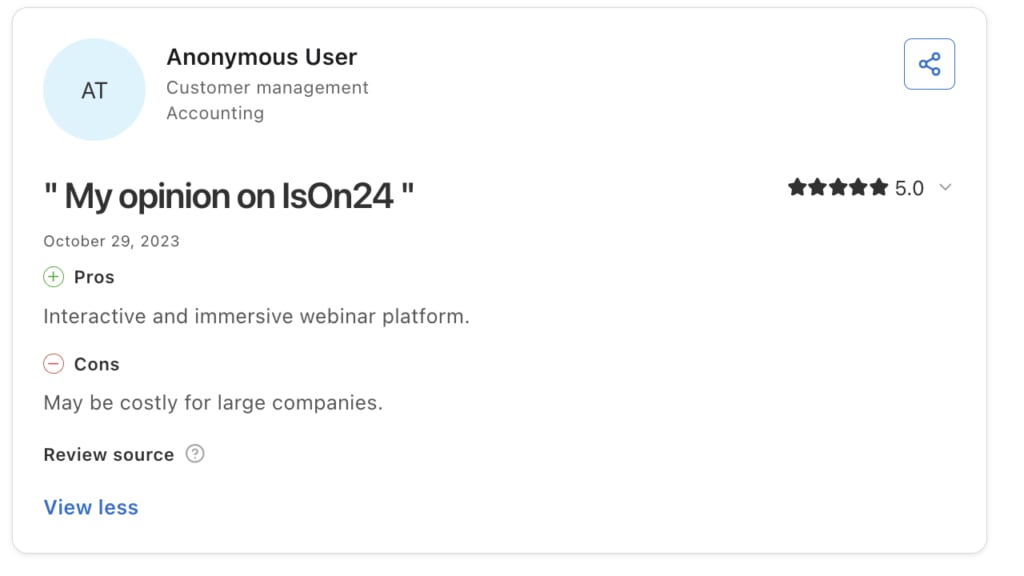Select the Cons heading label

(x=97, y=364)
